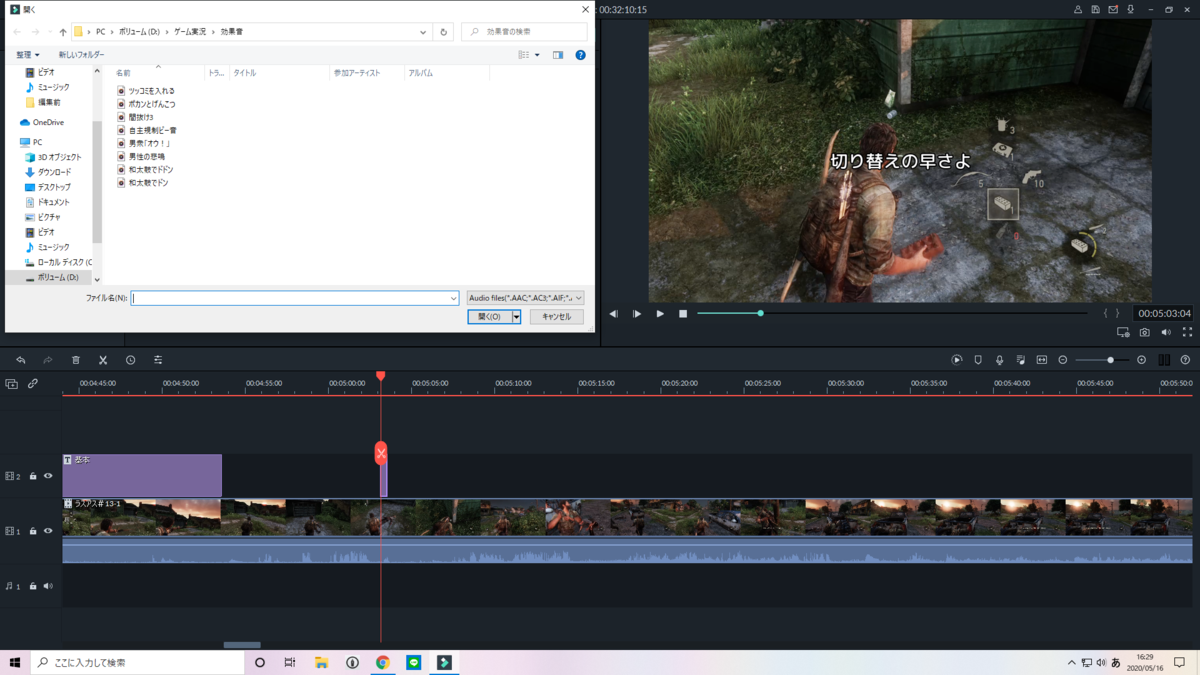The image size is (1200, 675).
Task: Open help in the file dialog
Action: point(580,55)
